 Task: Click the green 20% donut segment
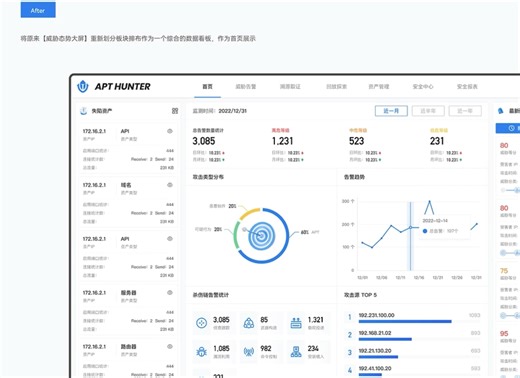236,235
